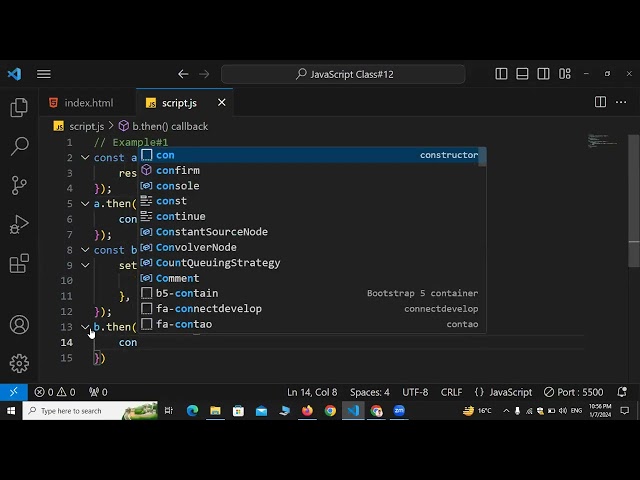Viewport: 640px width, 480px height.
Task: Open the errors and warnings status item
Action: tap(55, 392)
